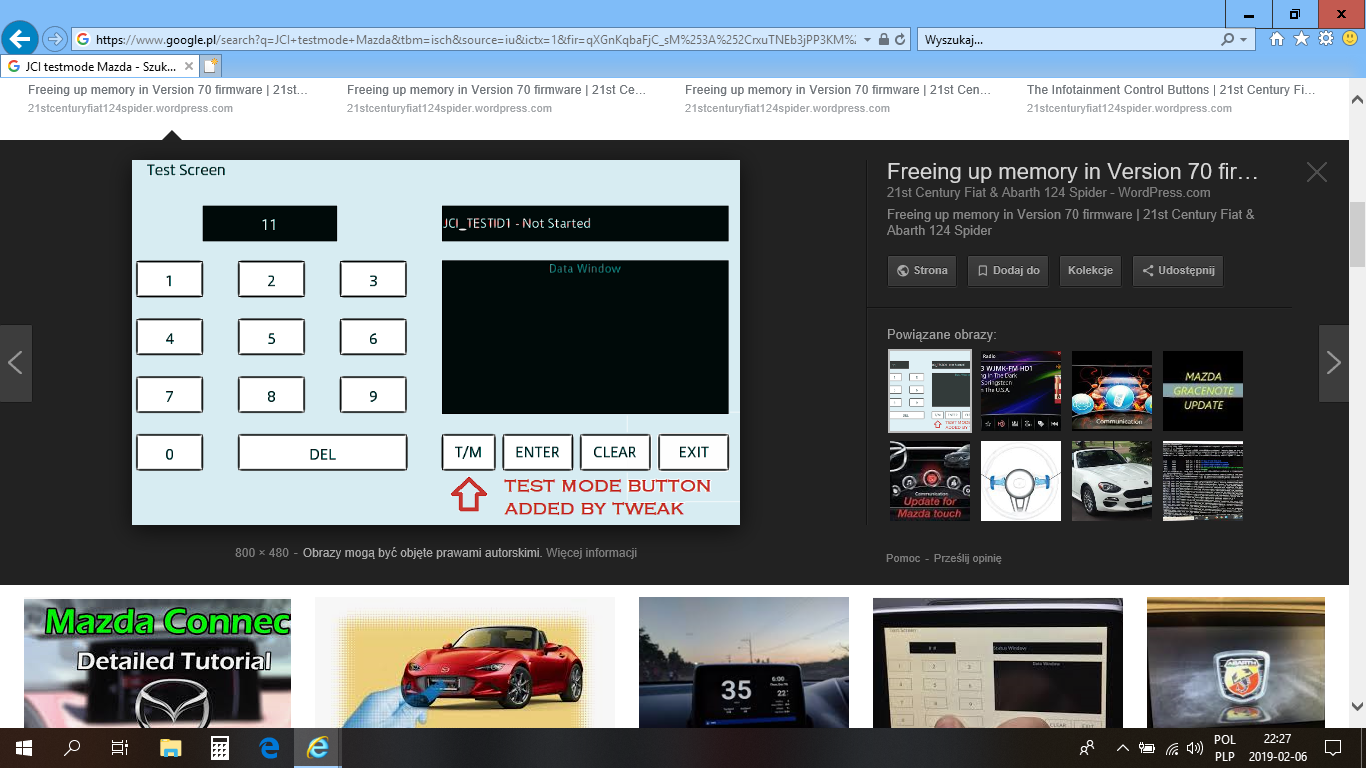
Task: Show hidden system tray icons chevron
Action: 1122,748
